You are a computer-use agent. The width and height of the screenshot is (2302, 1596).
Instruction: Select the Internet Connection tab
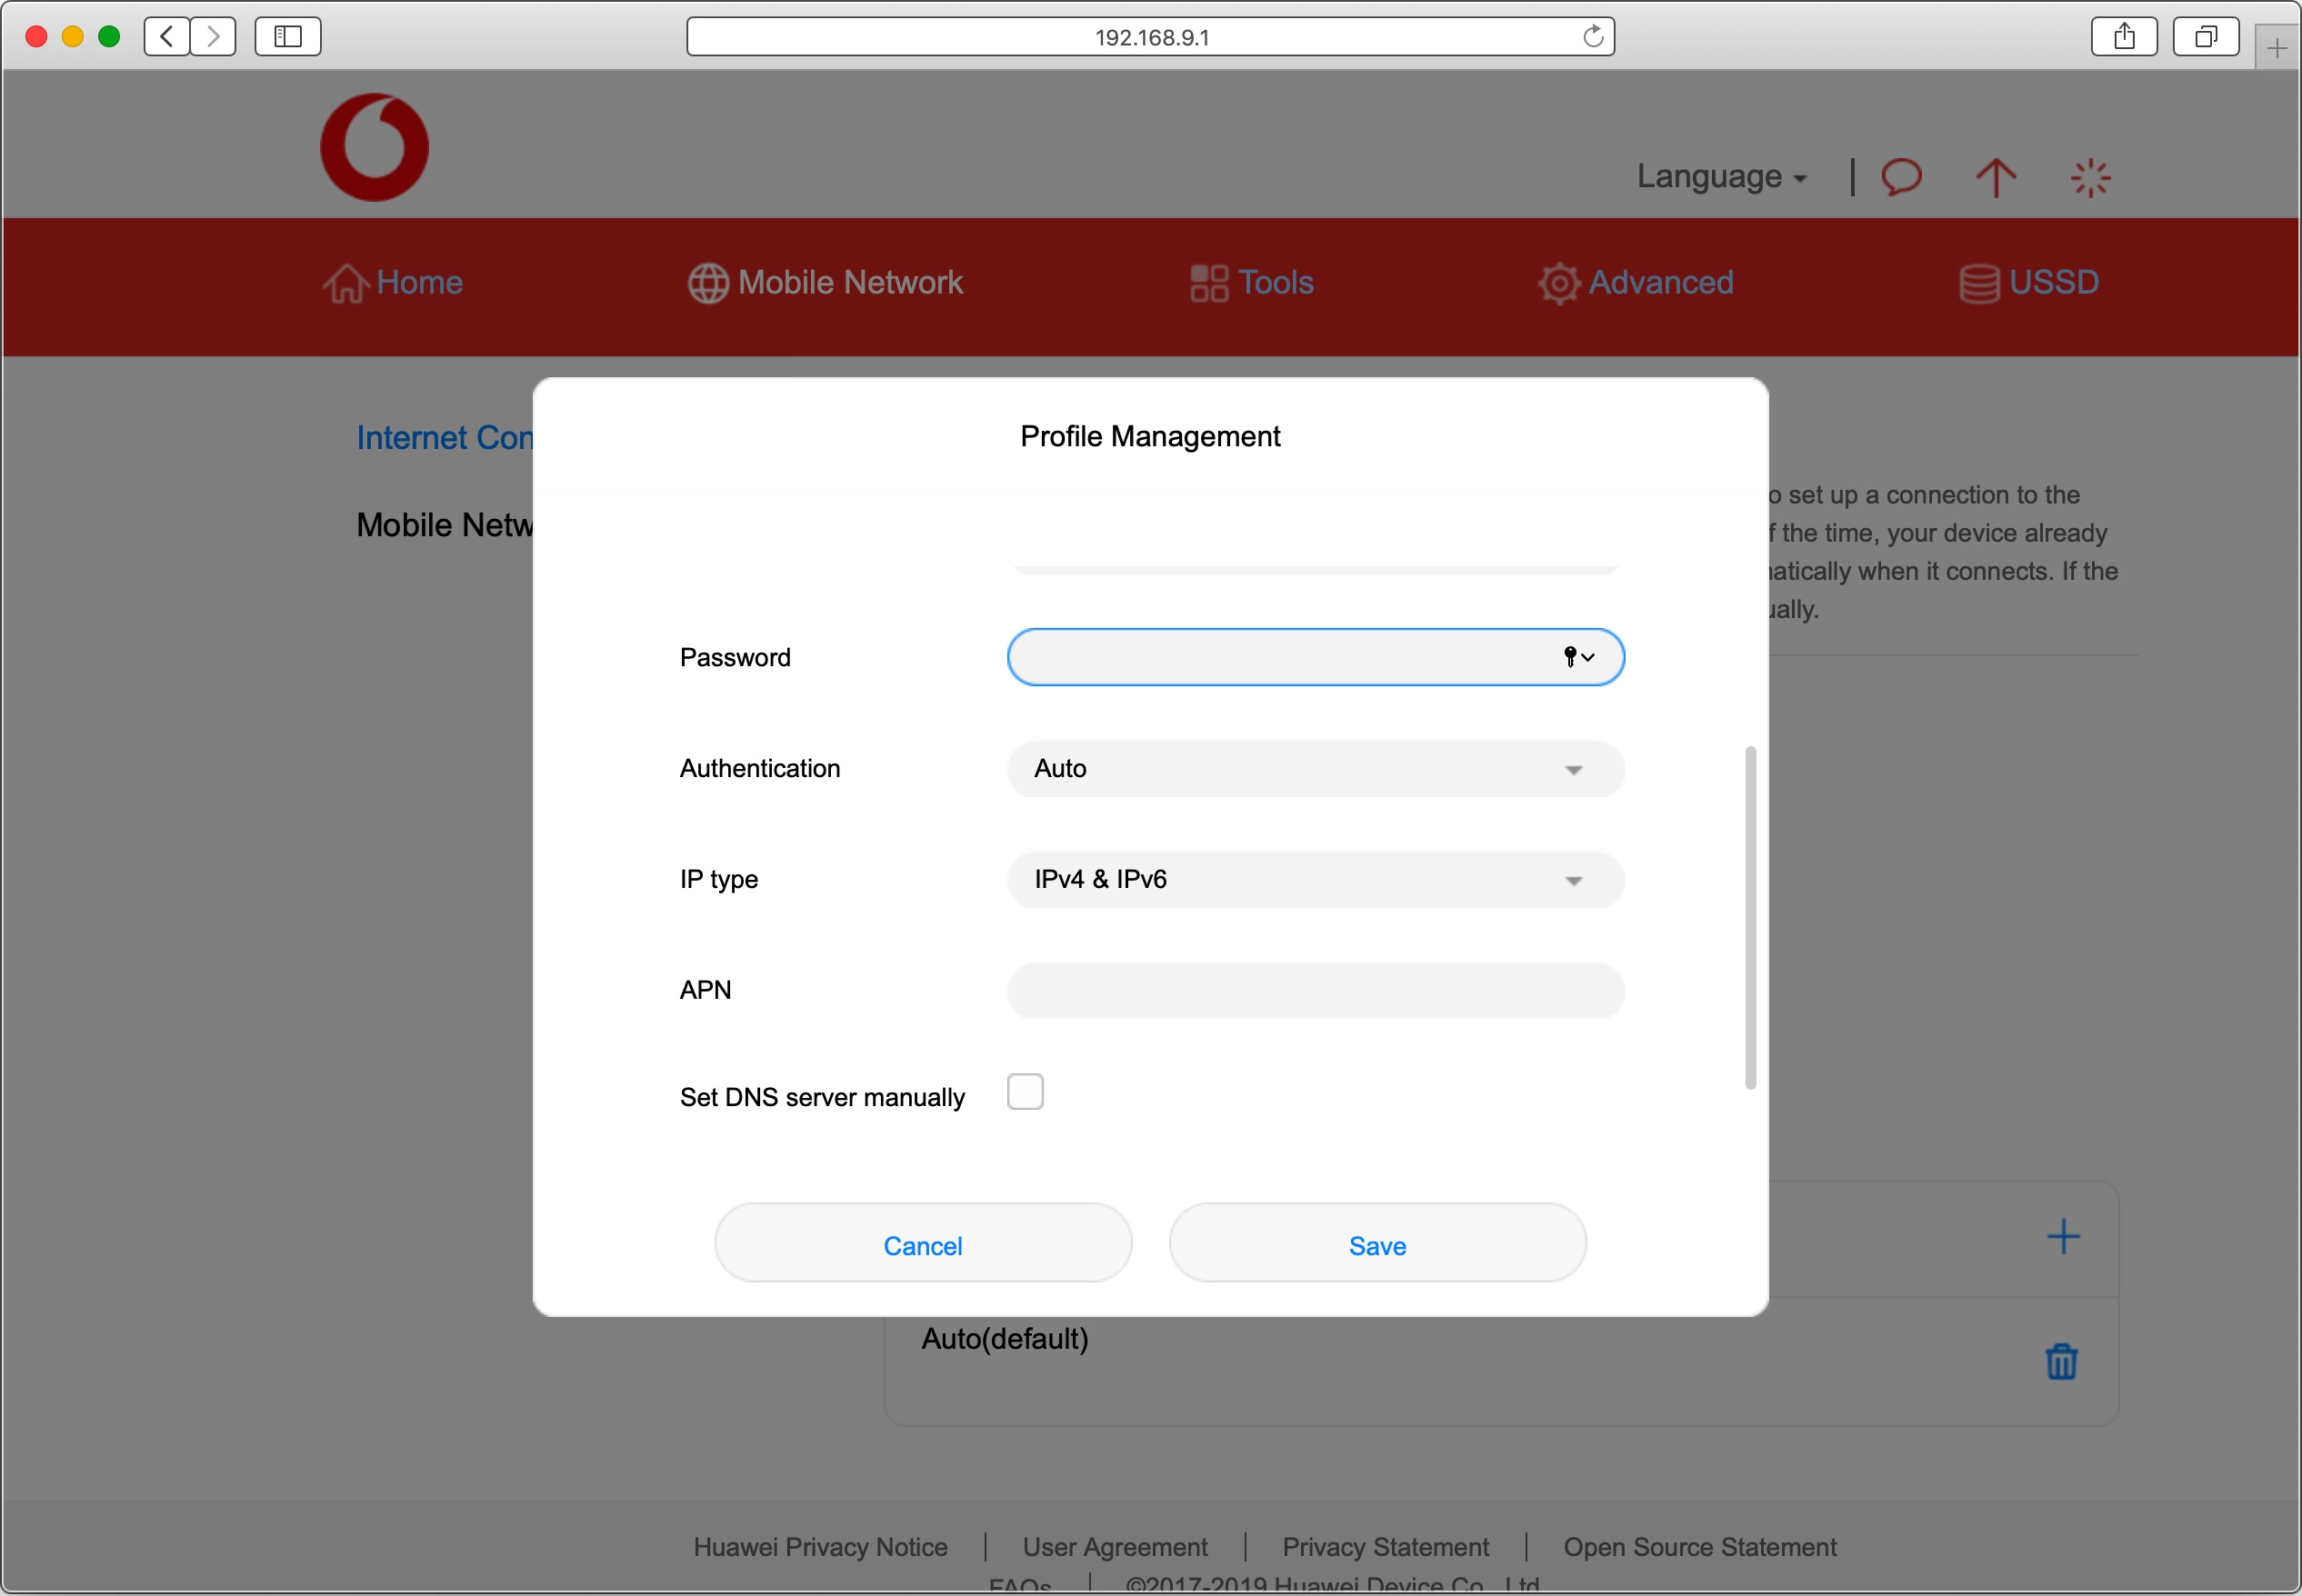coord(445,437)
